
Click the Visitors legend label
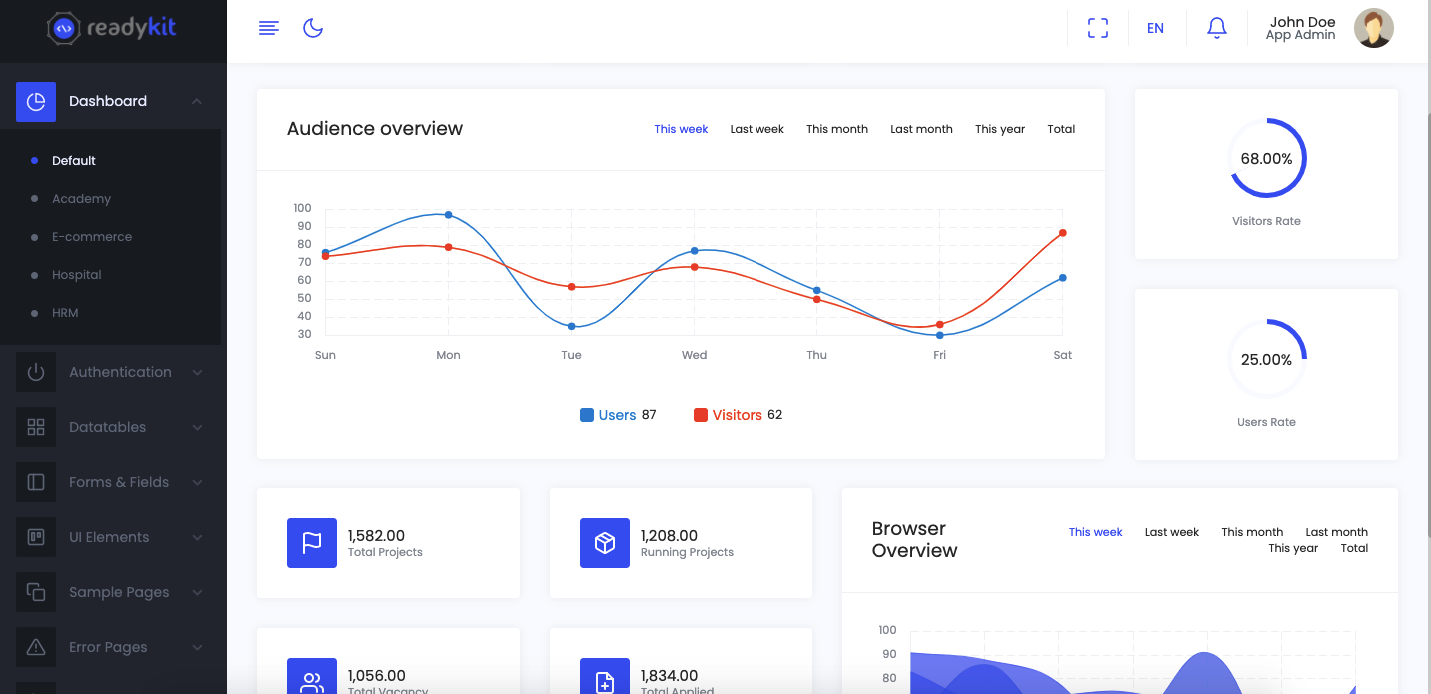point(737,415)
